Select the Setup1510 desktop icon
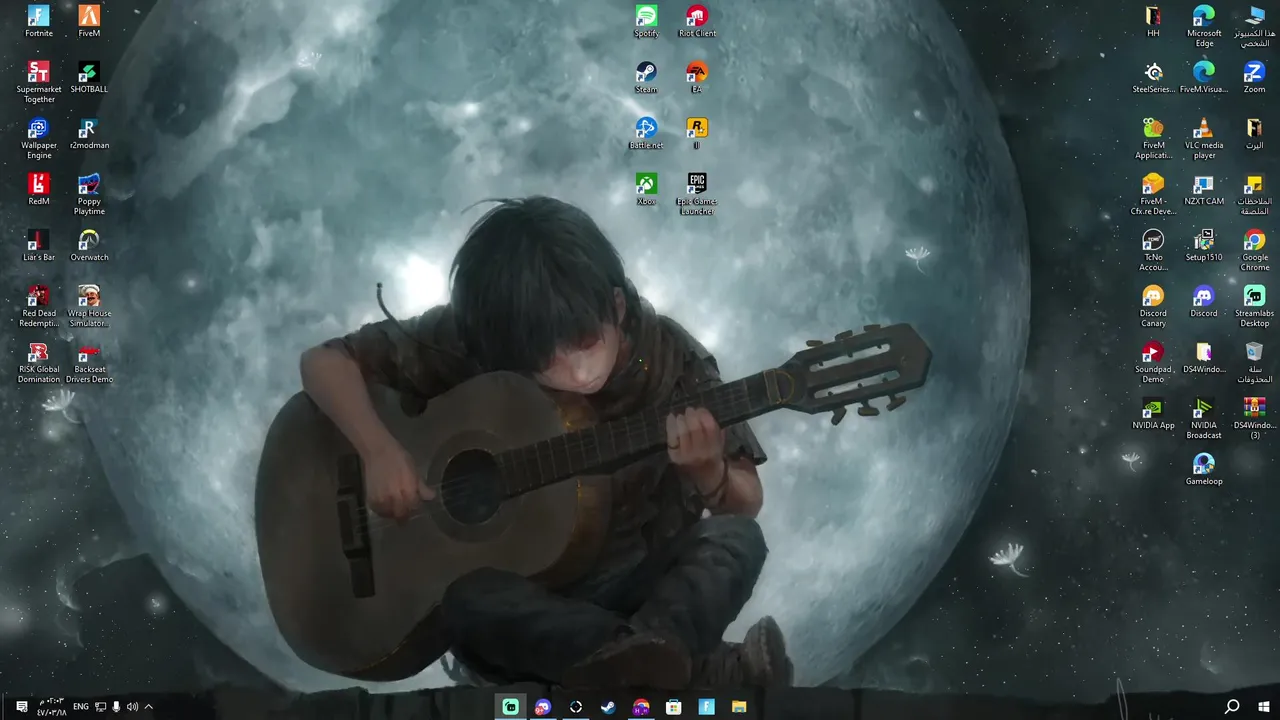 click(x=1204, y=245)
